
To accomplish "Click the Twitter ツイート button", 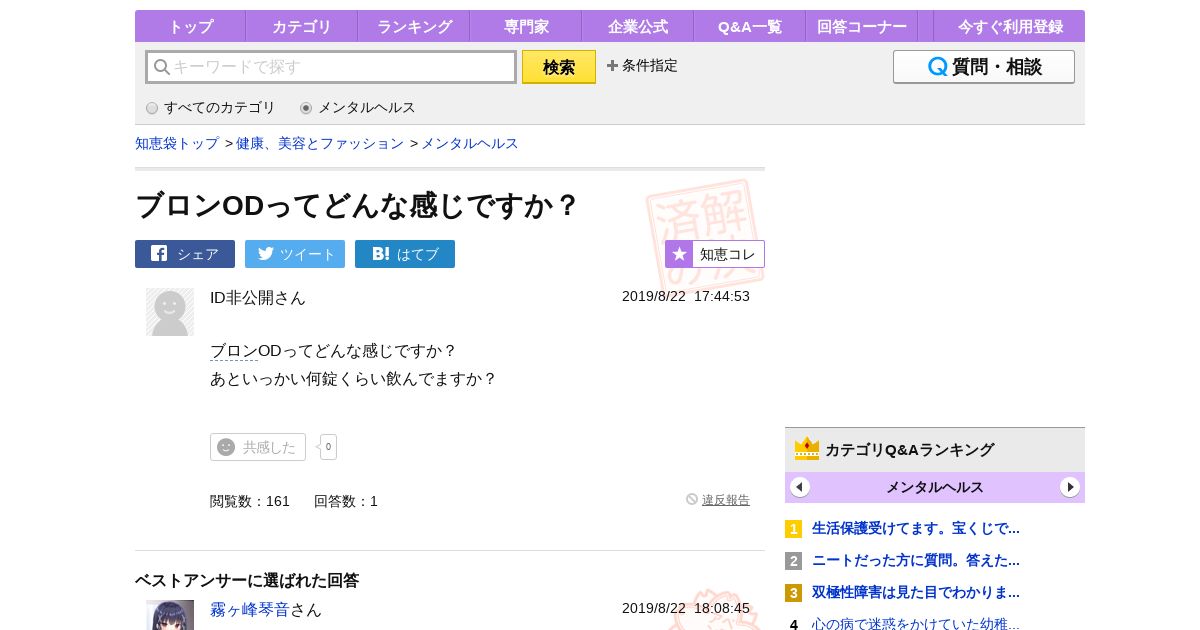I will click(x=295, y=254).
